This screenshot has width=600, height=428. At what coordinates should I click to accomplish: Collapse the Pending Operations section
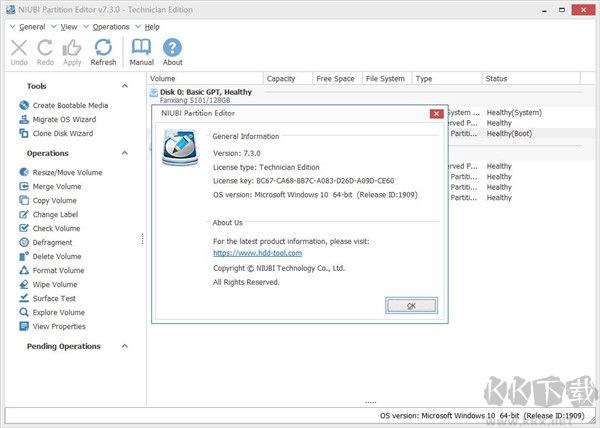click(x=125, y=346)
